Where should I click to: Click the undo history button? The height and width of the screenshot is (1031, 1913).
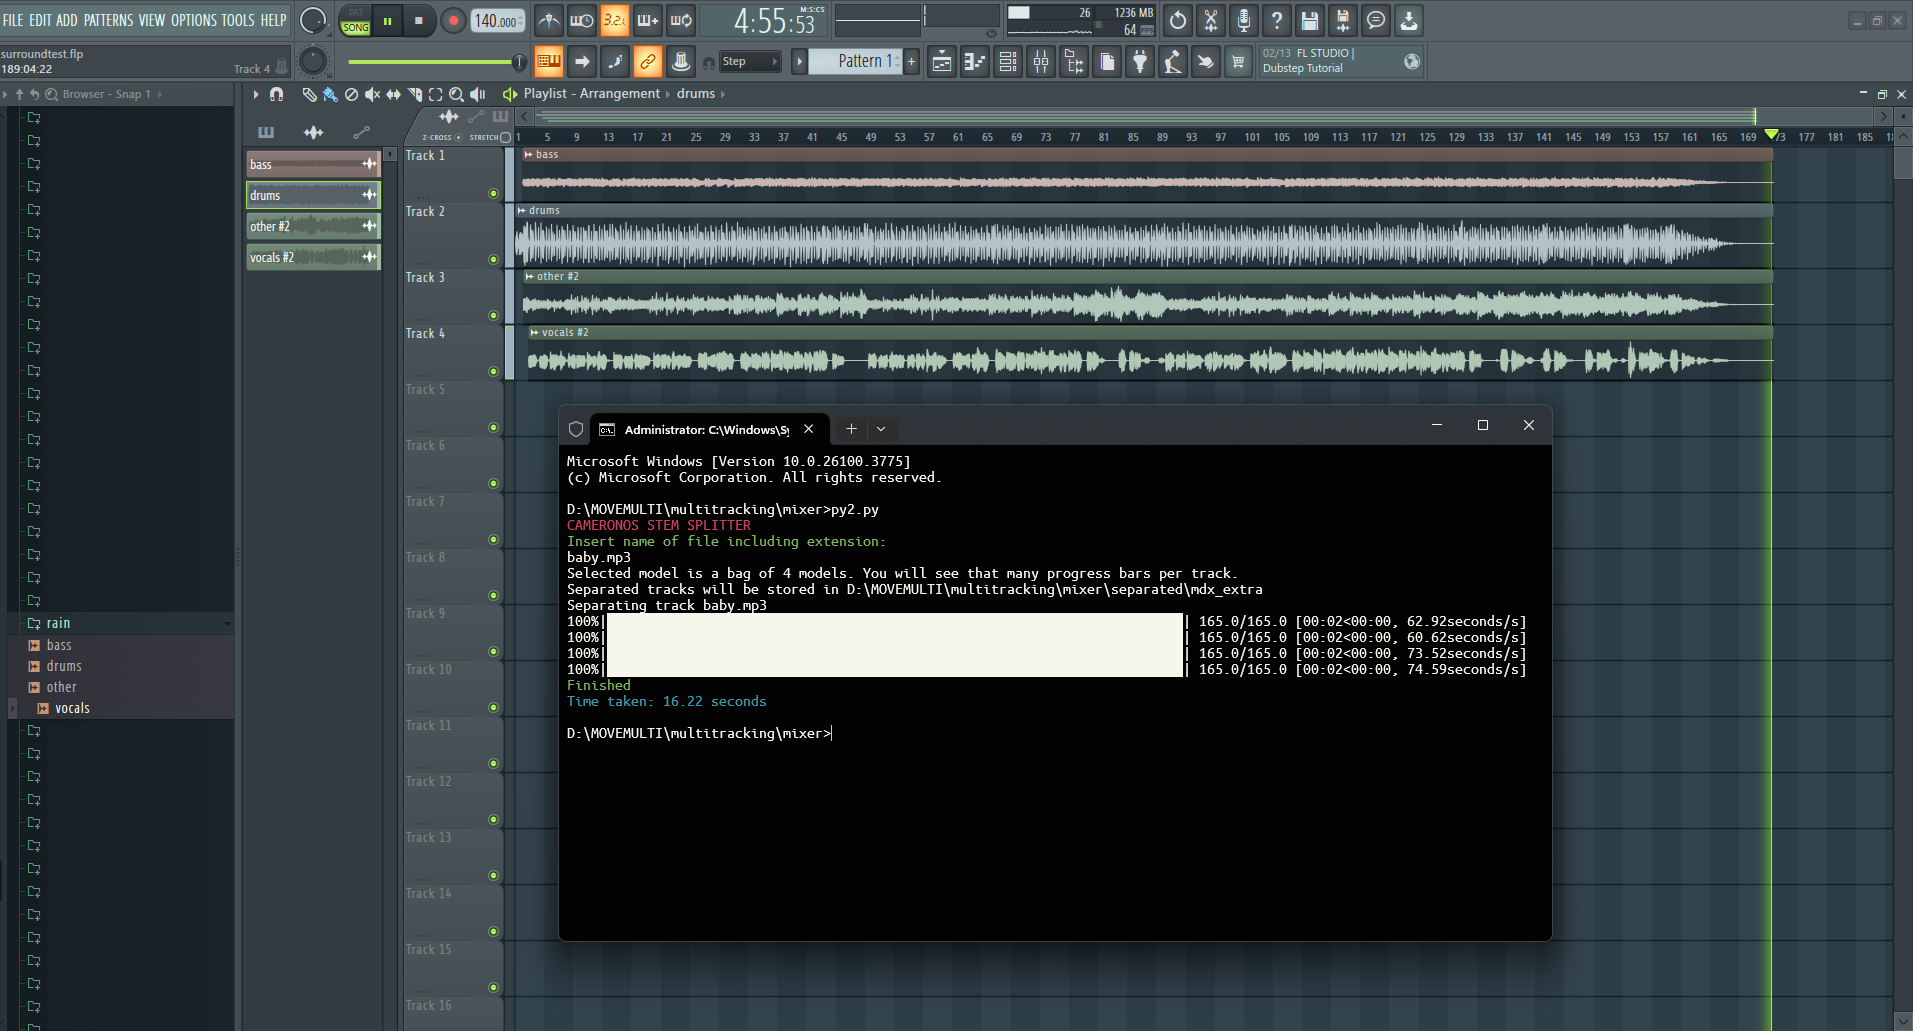(1178, 20)
